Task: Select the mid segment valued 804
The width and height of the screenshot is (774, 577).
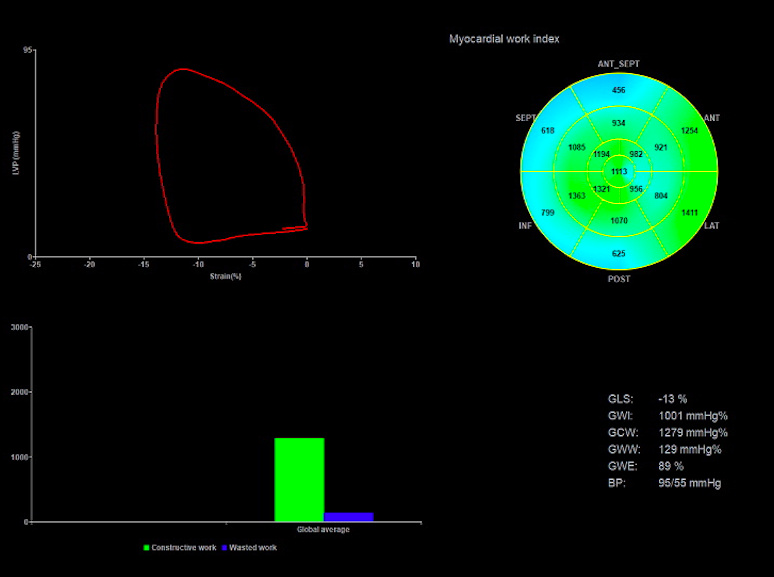Action: point(661,196)
